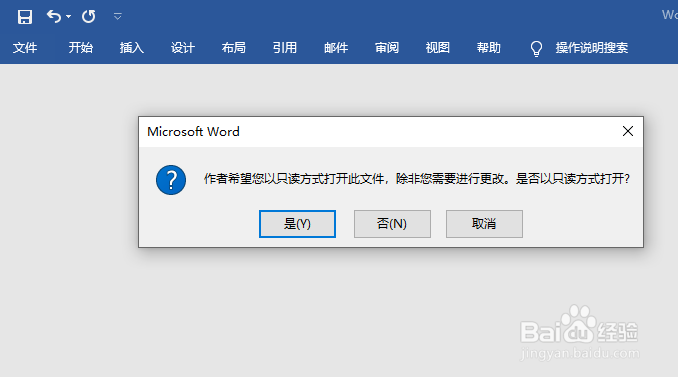
Task: Switch to the 视图 ribbon tab
Action: point(438,48)
